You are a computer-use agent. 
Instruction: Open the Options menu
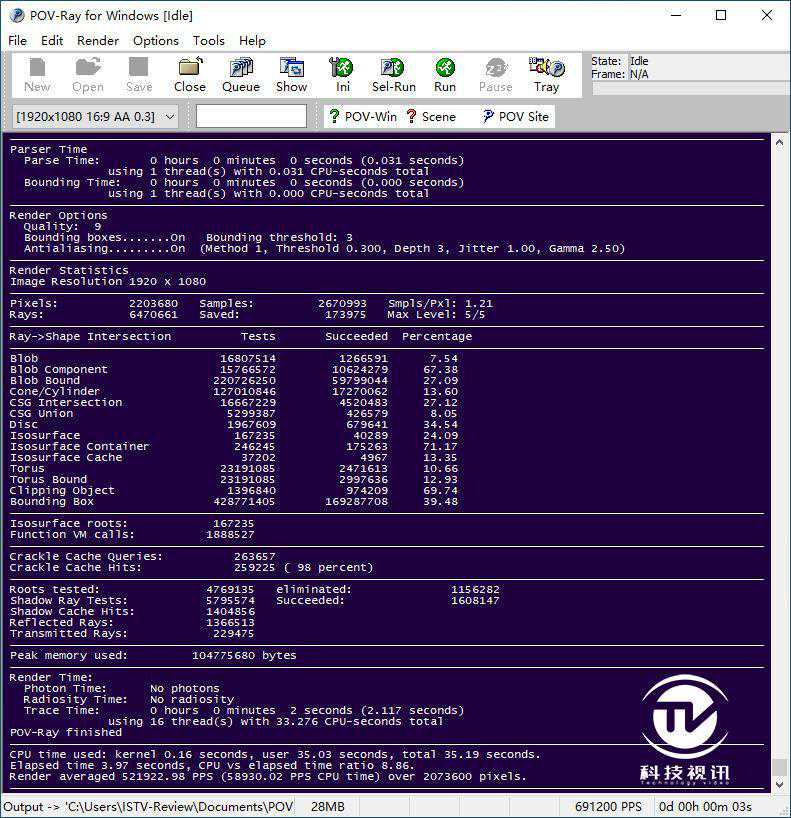pos(156,41)
